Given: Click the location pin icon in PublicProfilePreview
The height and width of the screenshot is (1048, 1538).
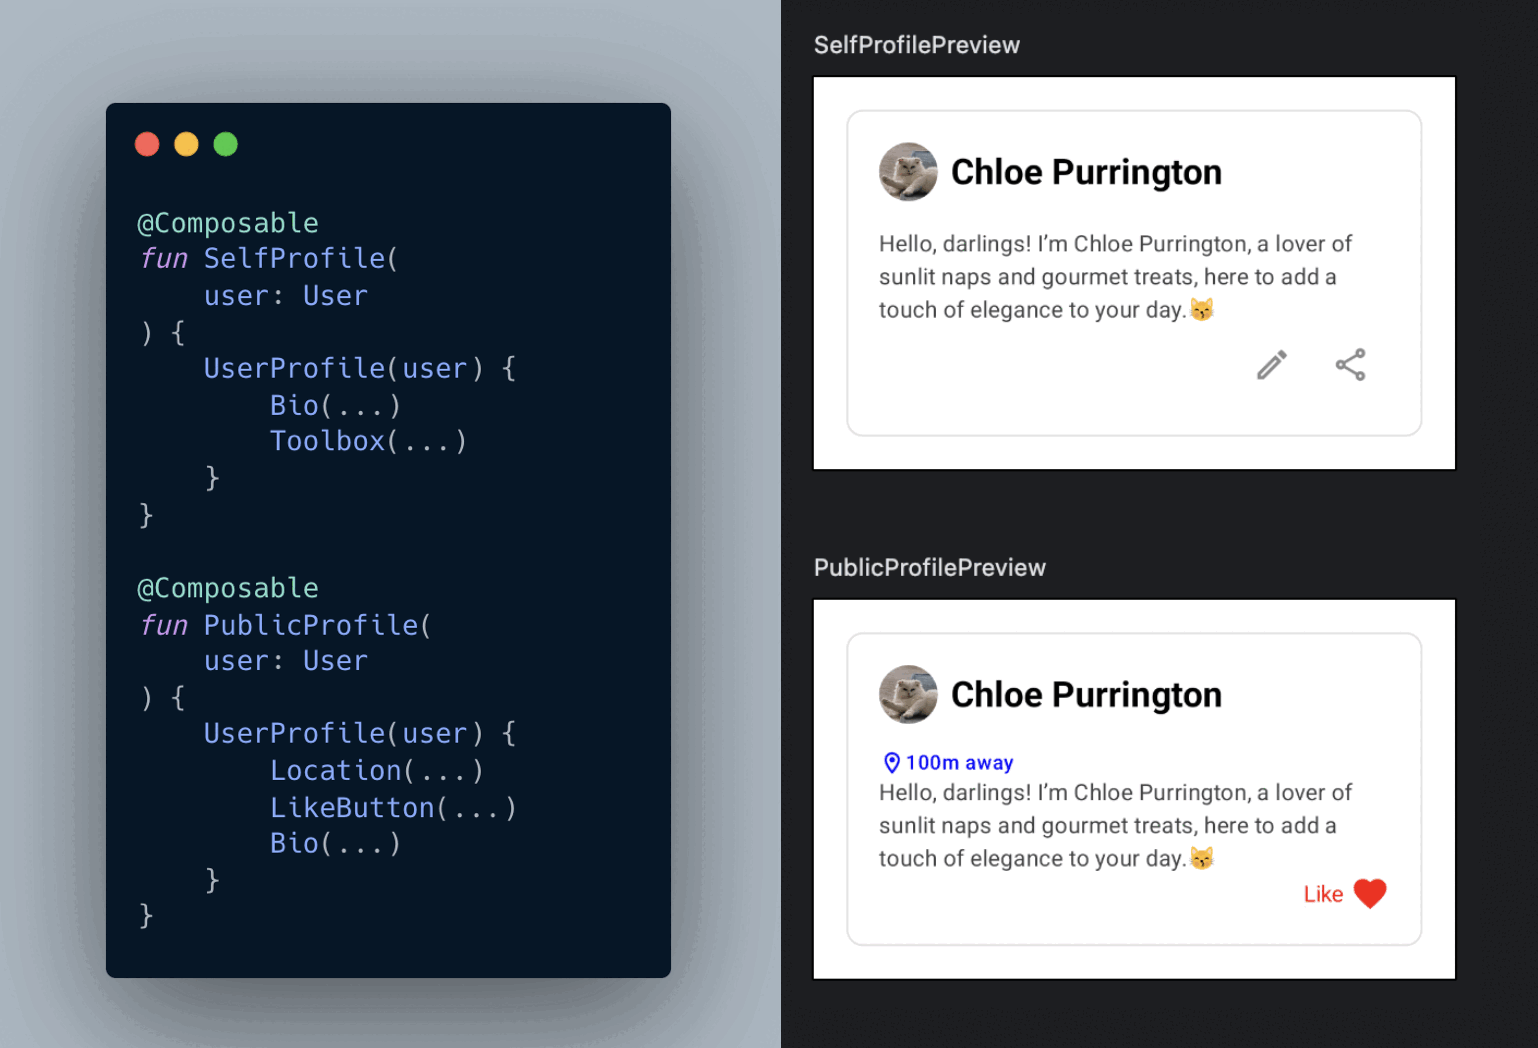Looking at the screenshot, I should [891, 762].
